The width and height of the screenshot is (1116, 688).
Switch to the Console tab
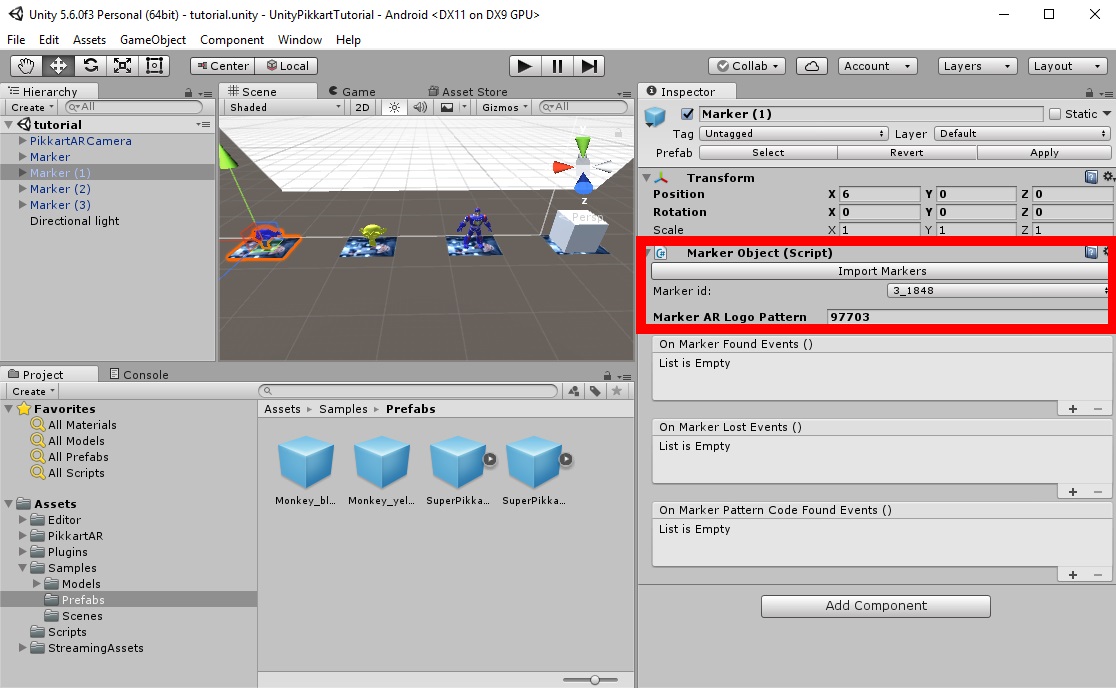140,374
